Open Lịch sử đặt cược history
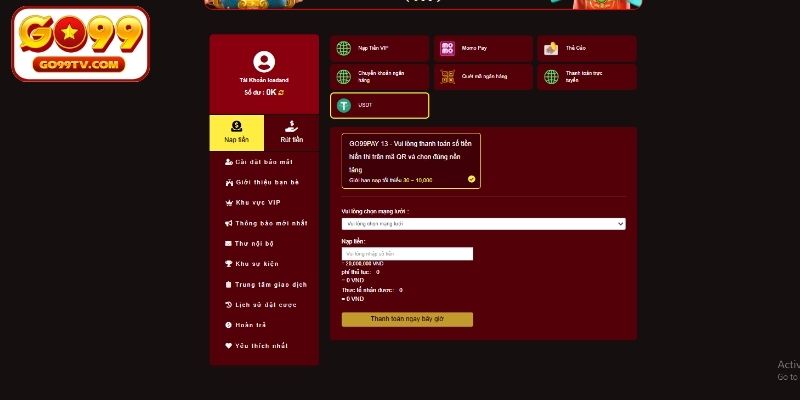Image resolution: width=800 pixels, height=400 pixels. pyautogui.click(x=261, y=305)
